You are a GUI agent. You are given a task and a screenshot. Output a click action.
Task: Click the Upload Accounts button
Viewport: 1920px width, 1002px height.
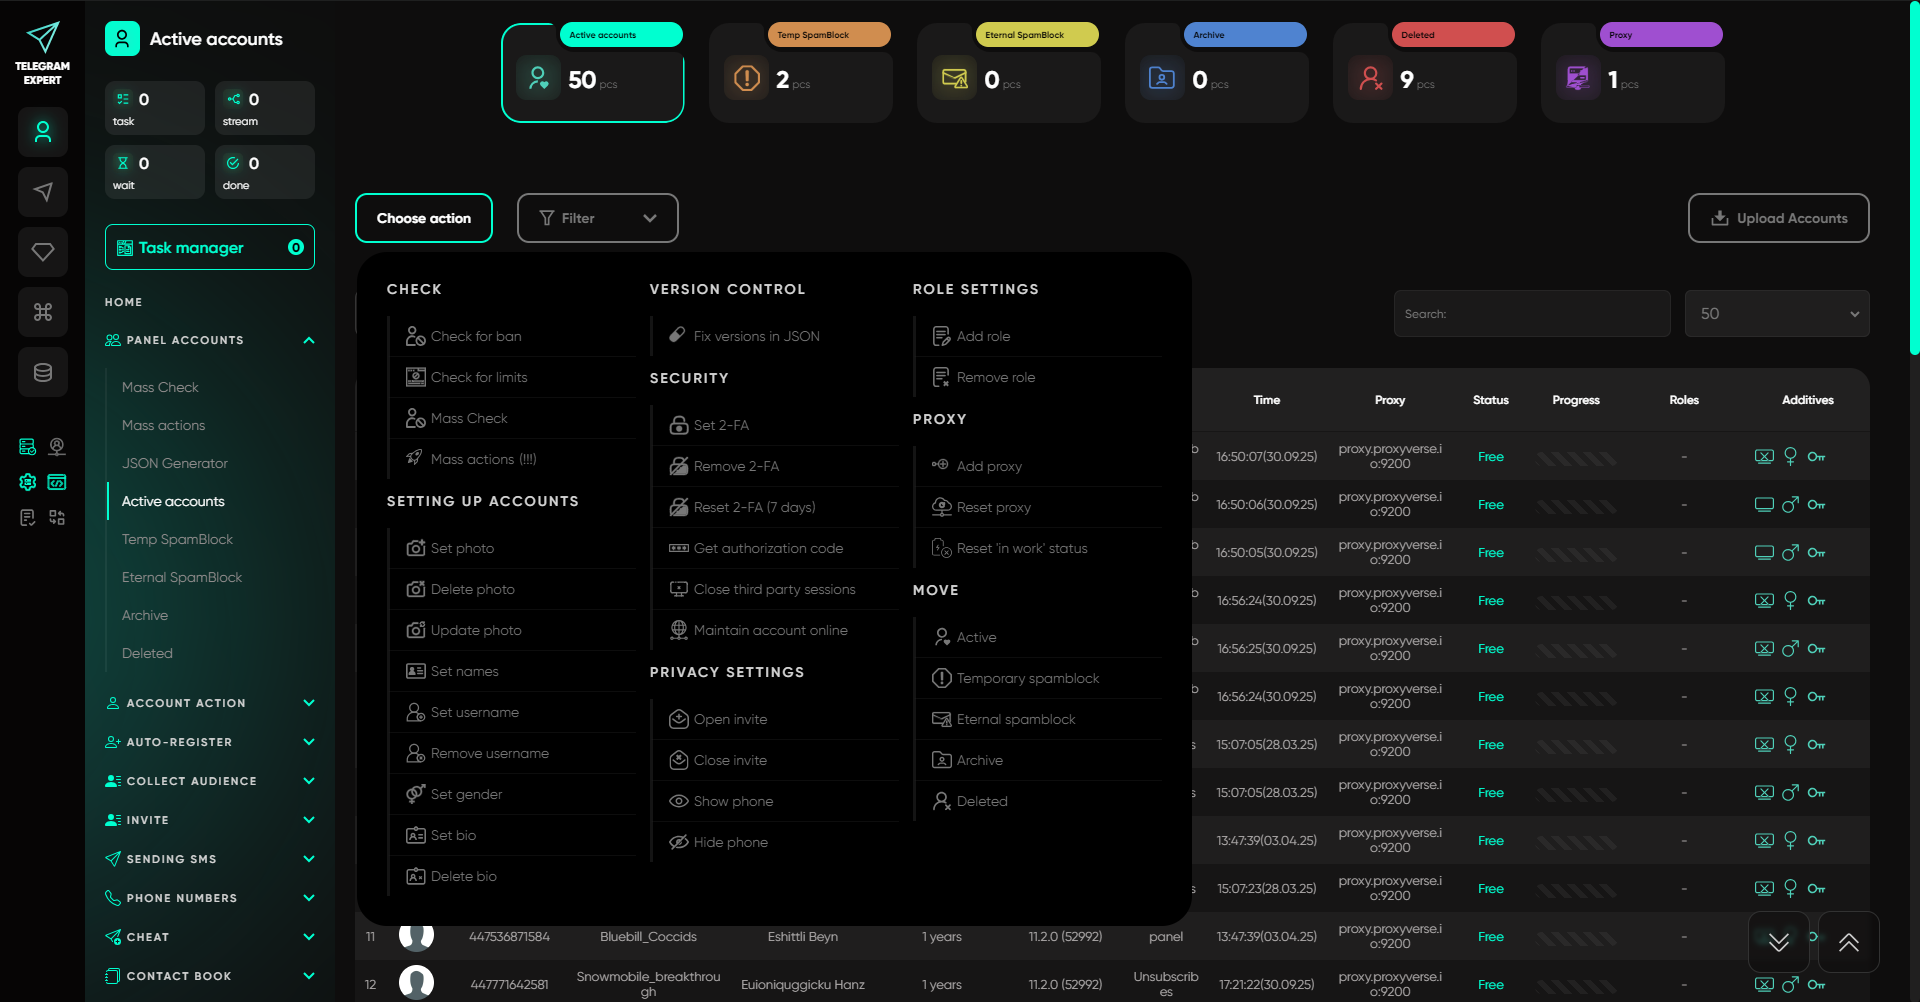point(1778,218)
